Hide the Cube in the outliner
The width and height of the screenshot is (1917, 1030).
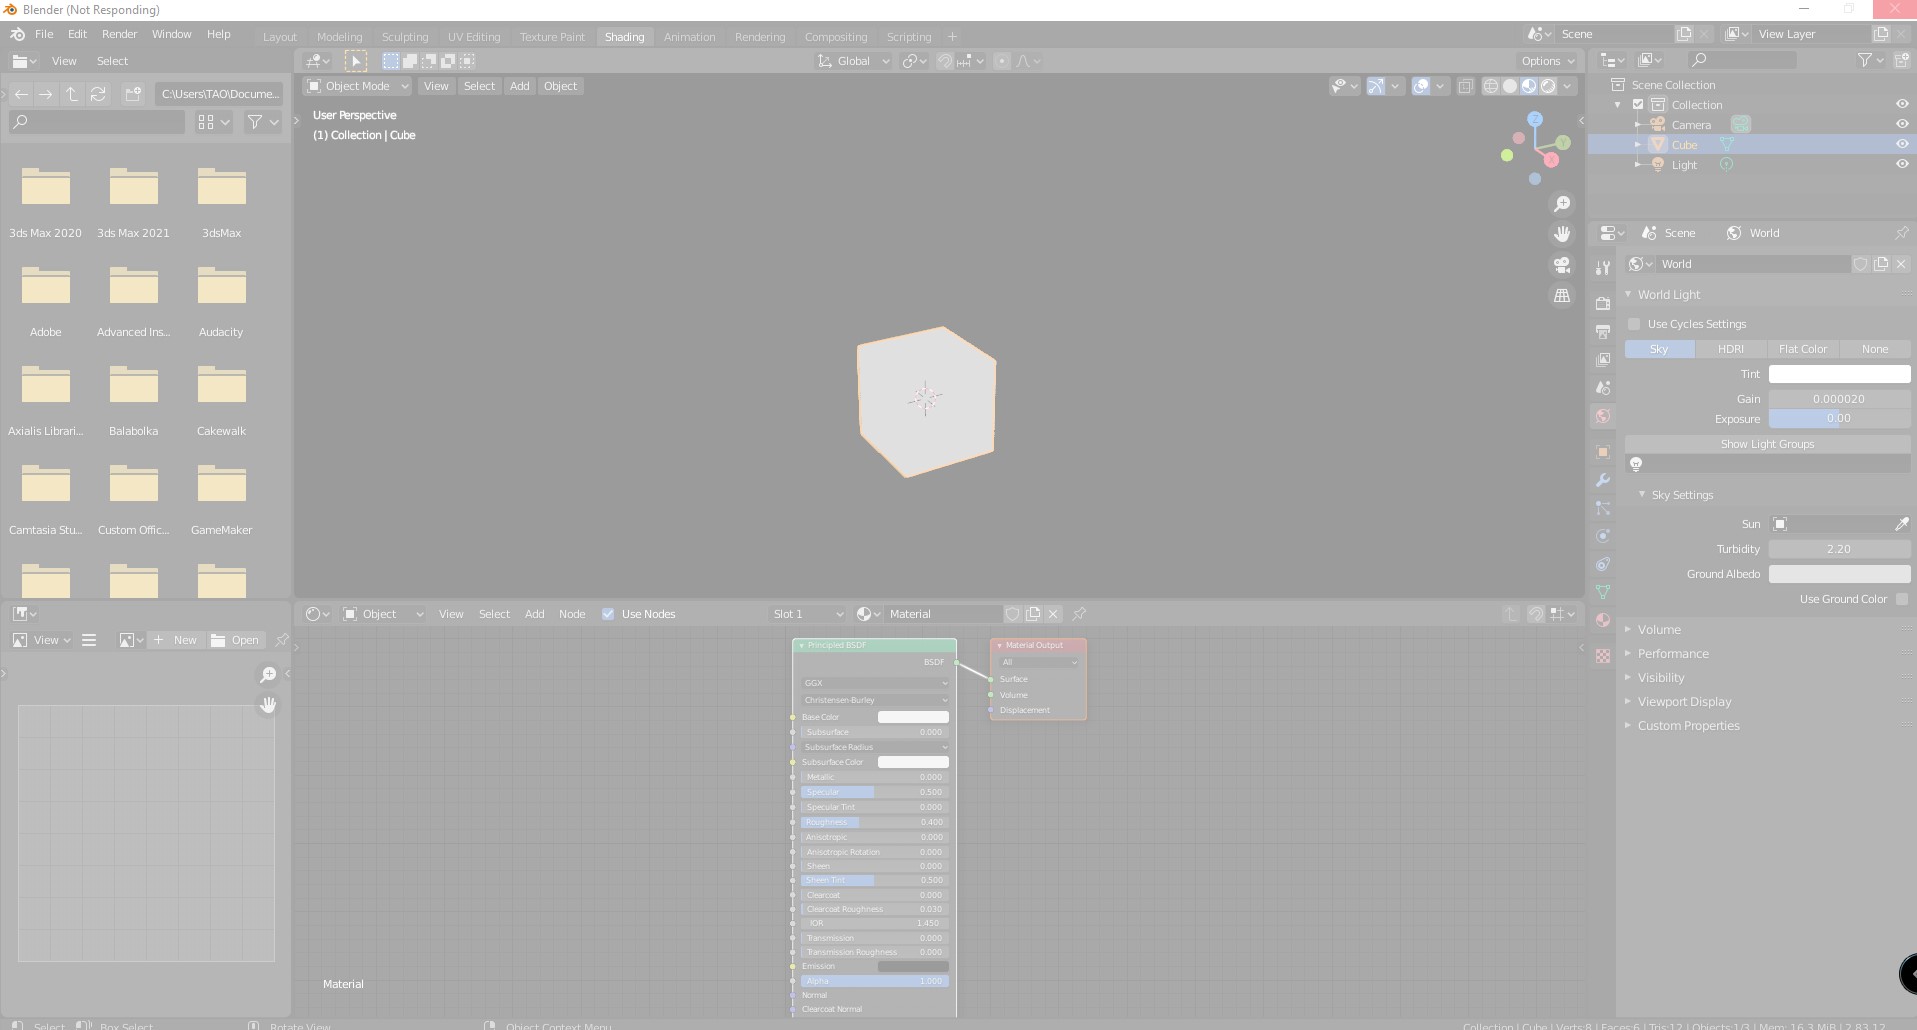(x=1901, y=145)
